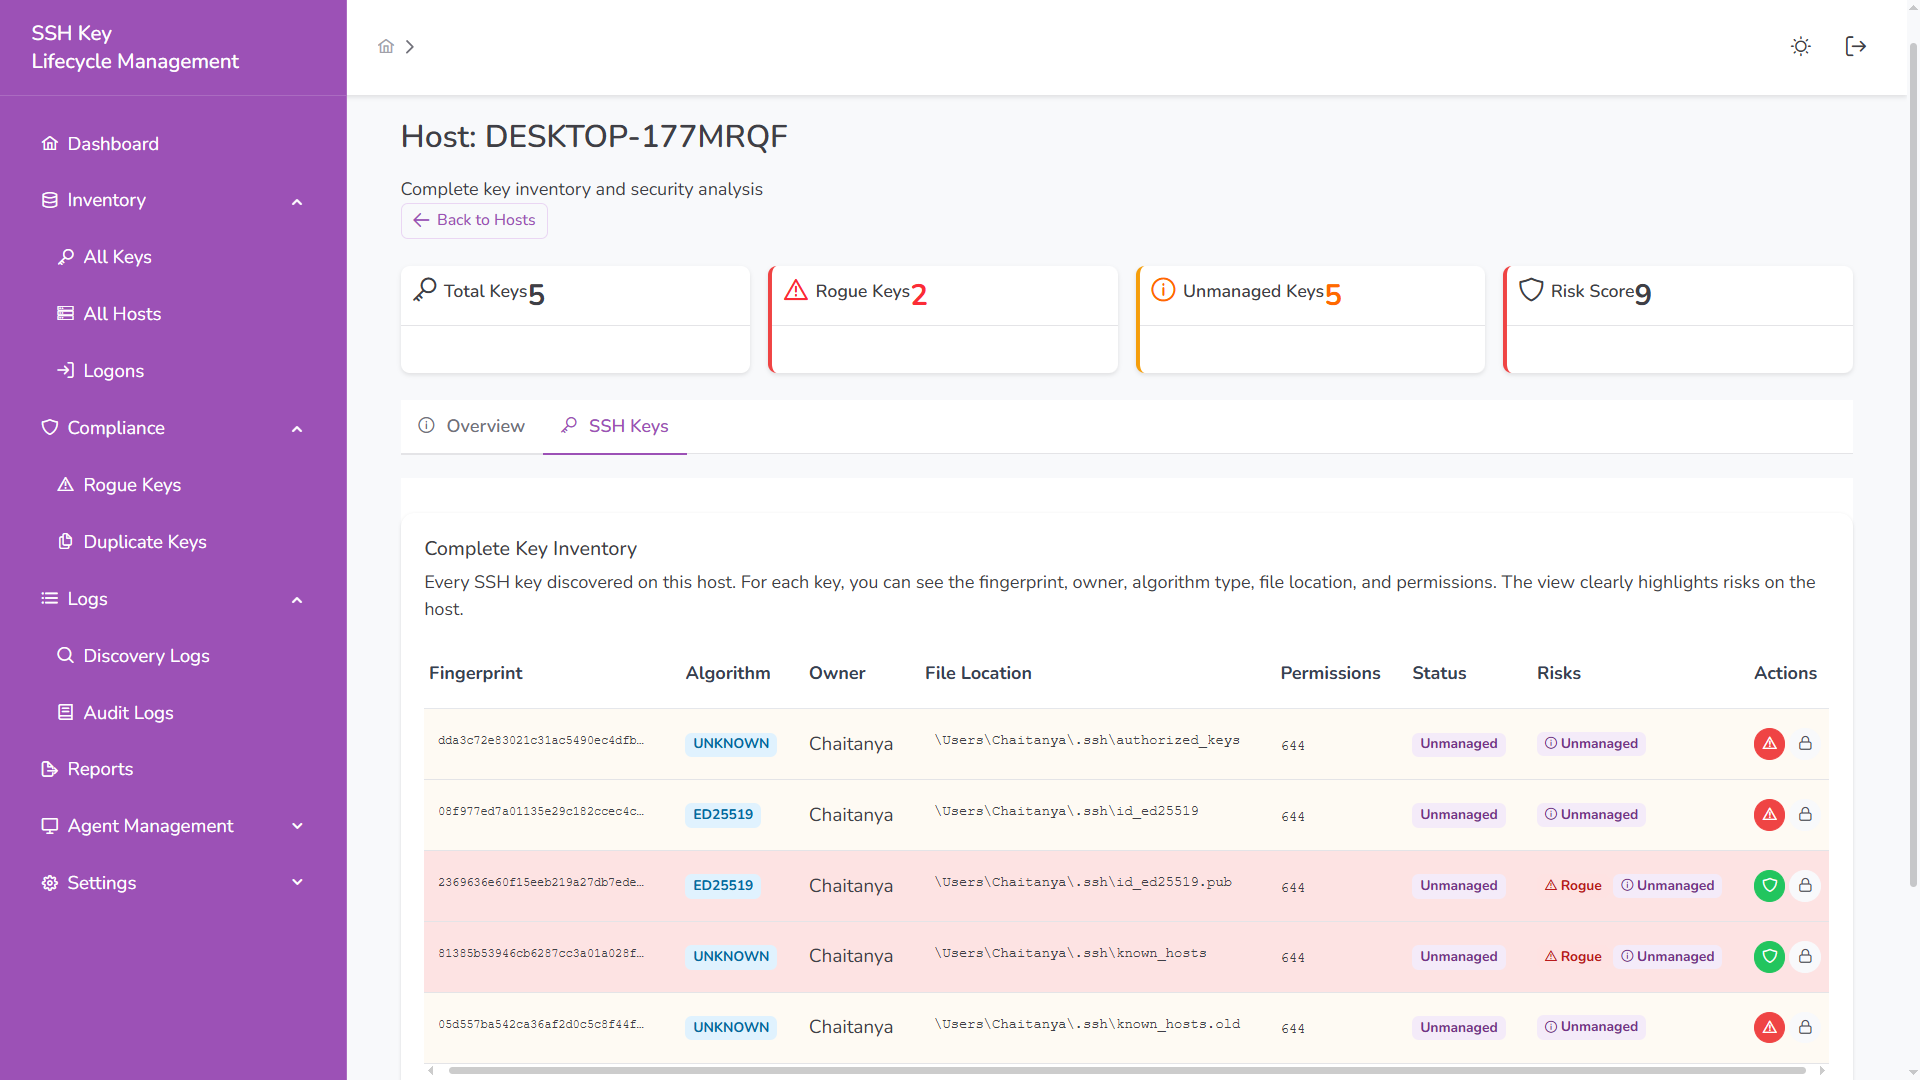Click green shield action for id_ed25519.pub row
The image size is (1920, 1080).
[x=1768, y=886]
